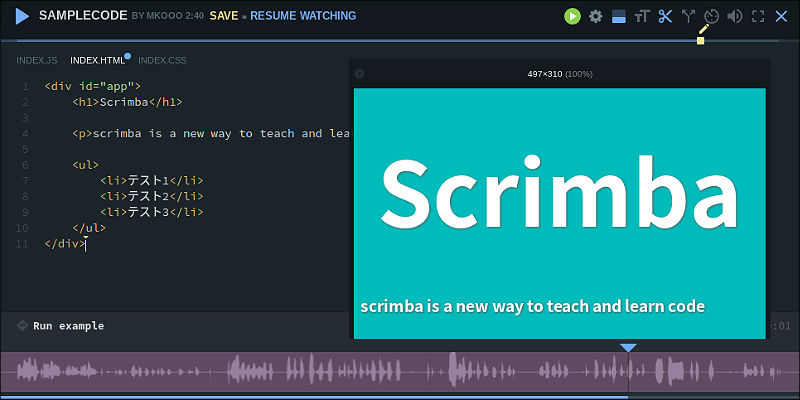
Task: Click the closing </ul> tag line
Action: (89, 228)
